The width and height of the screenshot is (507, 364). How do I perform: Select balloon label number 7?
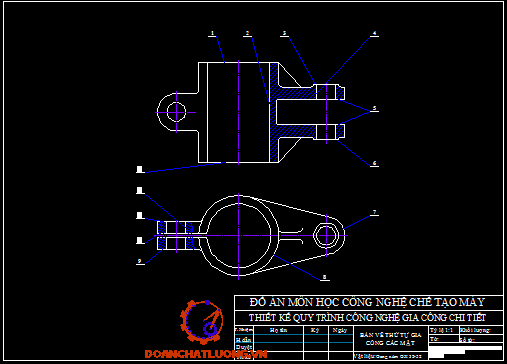coord(374,212)
